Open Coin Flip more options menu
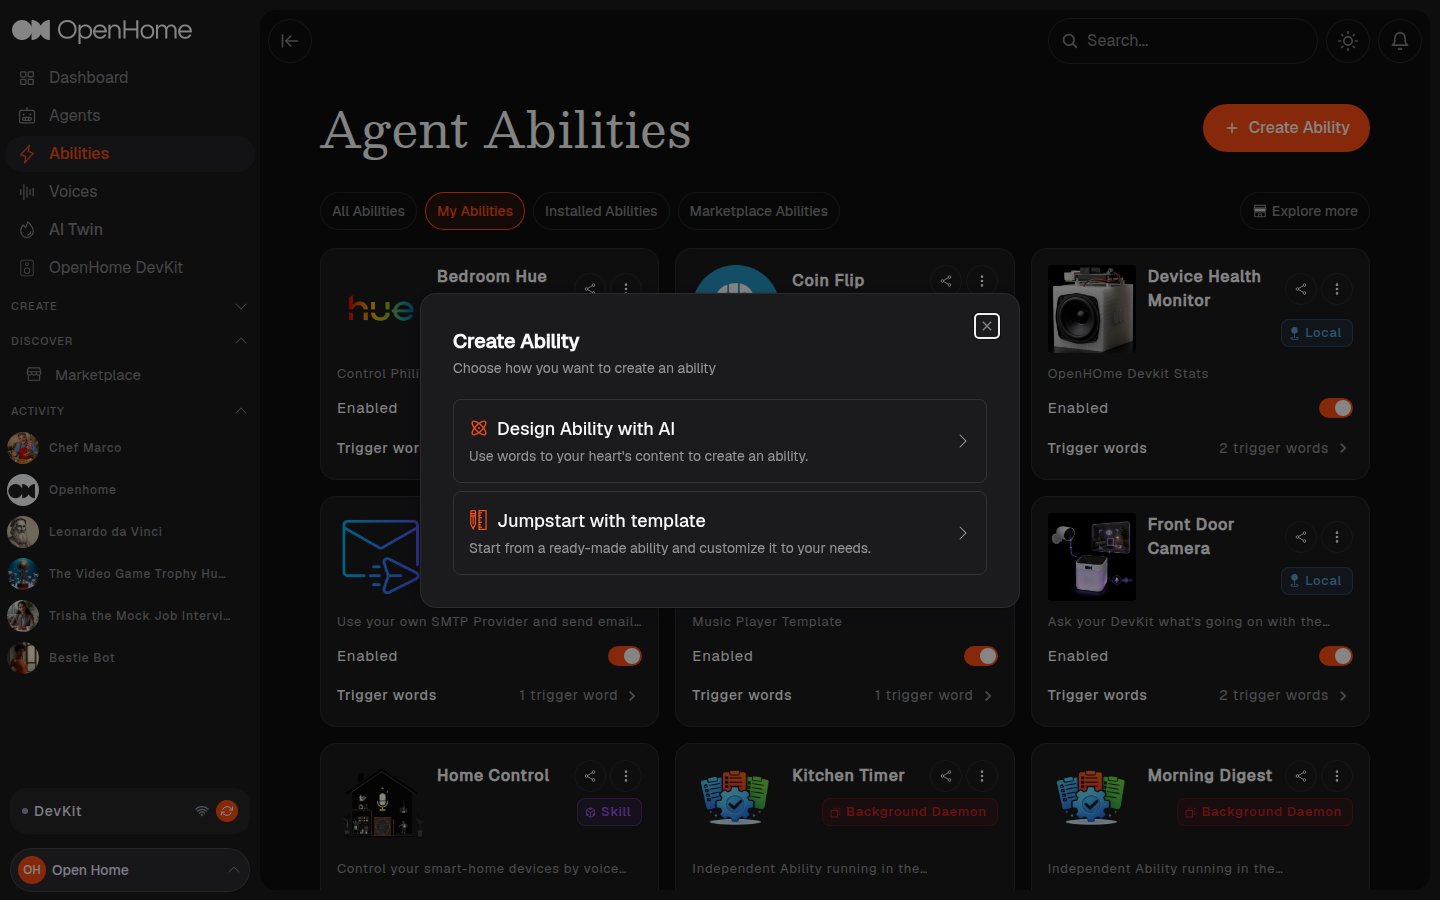Image resolution: width=1440 pixels, height=900 pixels. [x=982, y=281]
